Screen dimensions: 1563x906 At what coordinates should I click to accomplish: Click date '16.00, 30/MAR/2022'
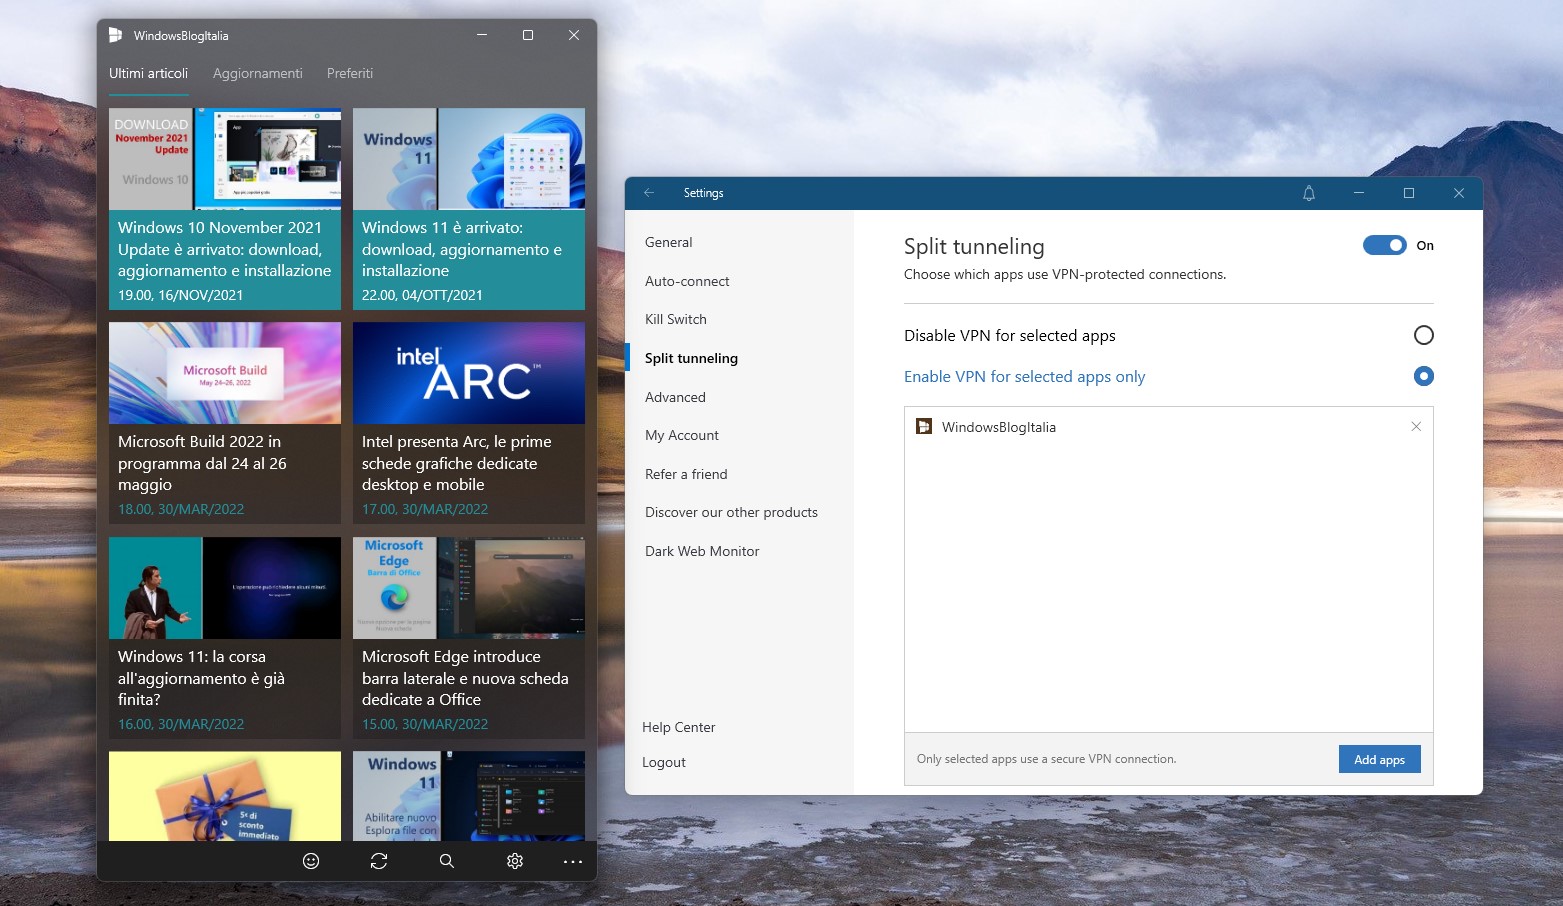[x=181, y=724]
